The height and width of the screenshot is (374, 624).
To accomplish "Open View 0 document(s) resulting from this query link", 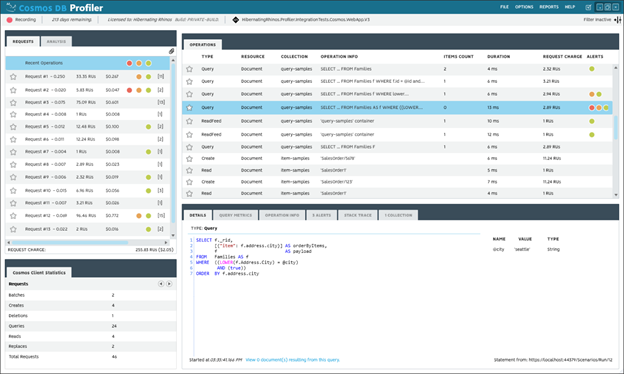I will (292, 360).
